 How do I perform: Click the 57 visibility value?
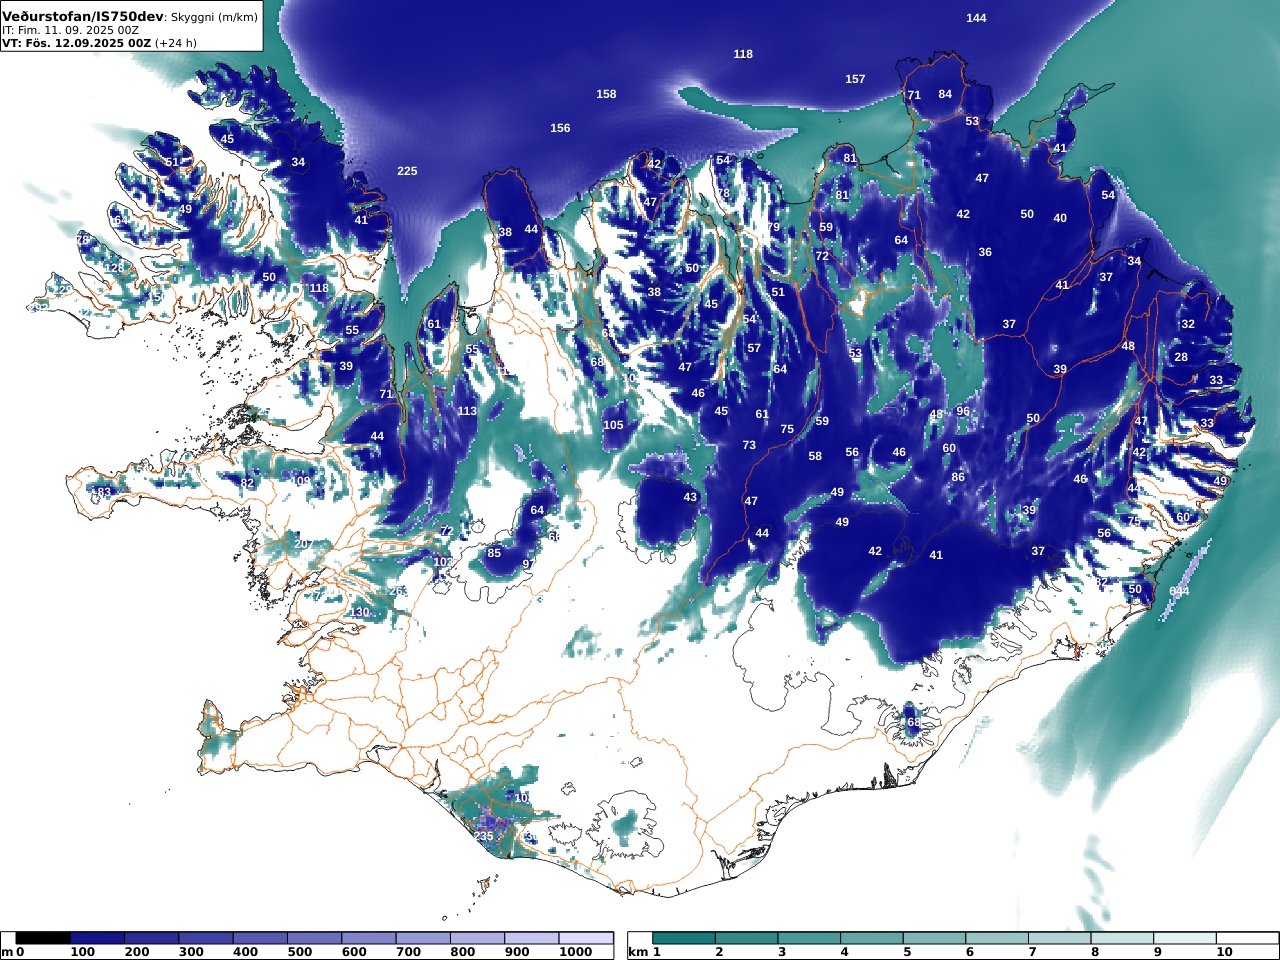pyautogui.click(x=754, y=349)
